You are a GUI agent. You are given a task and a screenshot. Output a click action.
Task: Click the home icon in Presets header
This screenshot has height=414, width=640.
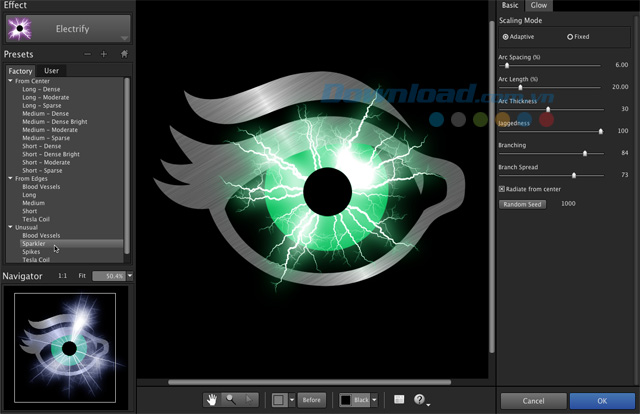click(124, 54)
